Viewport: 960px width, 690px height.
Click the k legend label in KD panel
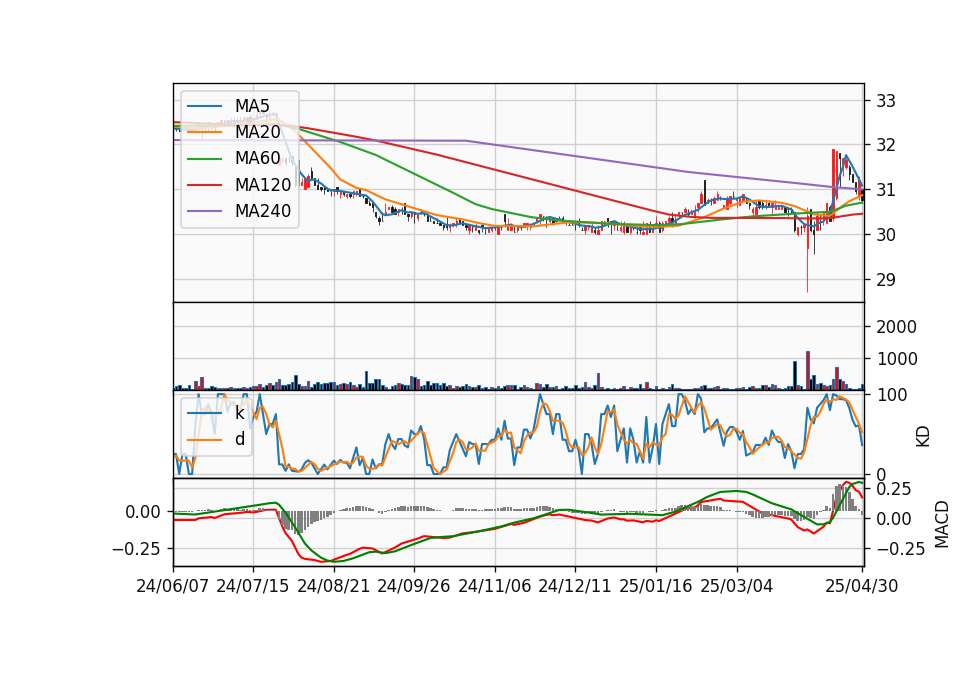(239, 413)
